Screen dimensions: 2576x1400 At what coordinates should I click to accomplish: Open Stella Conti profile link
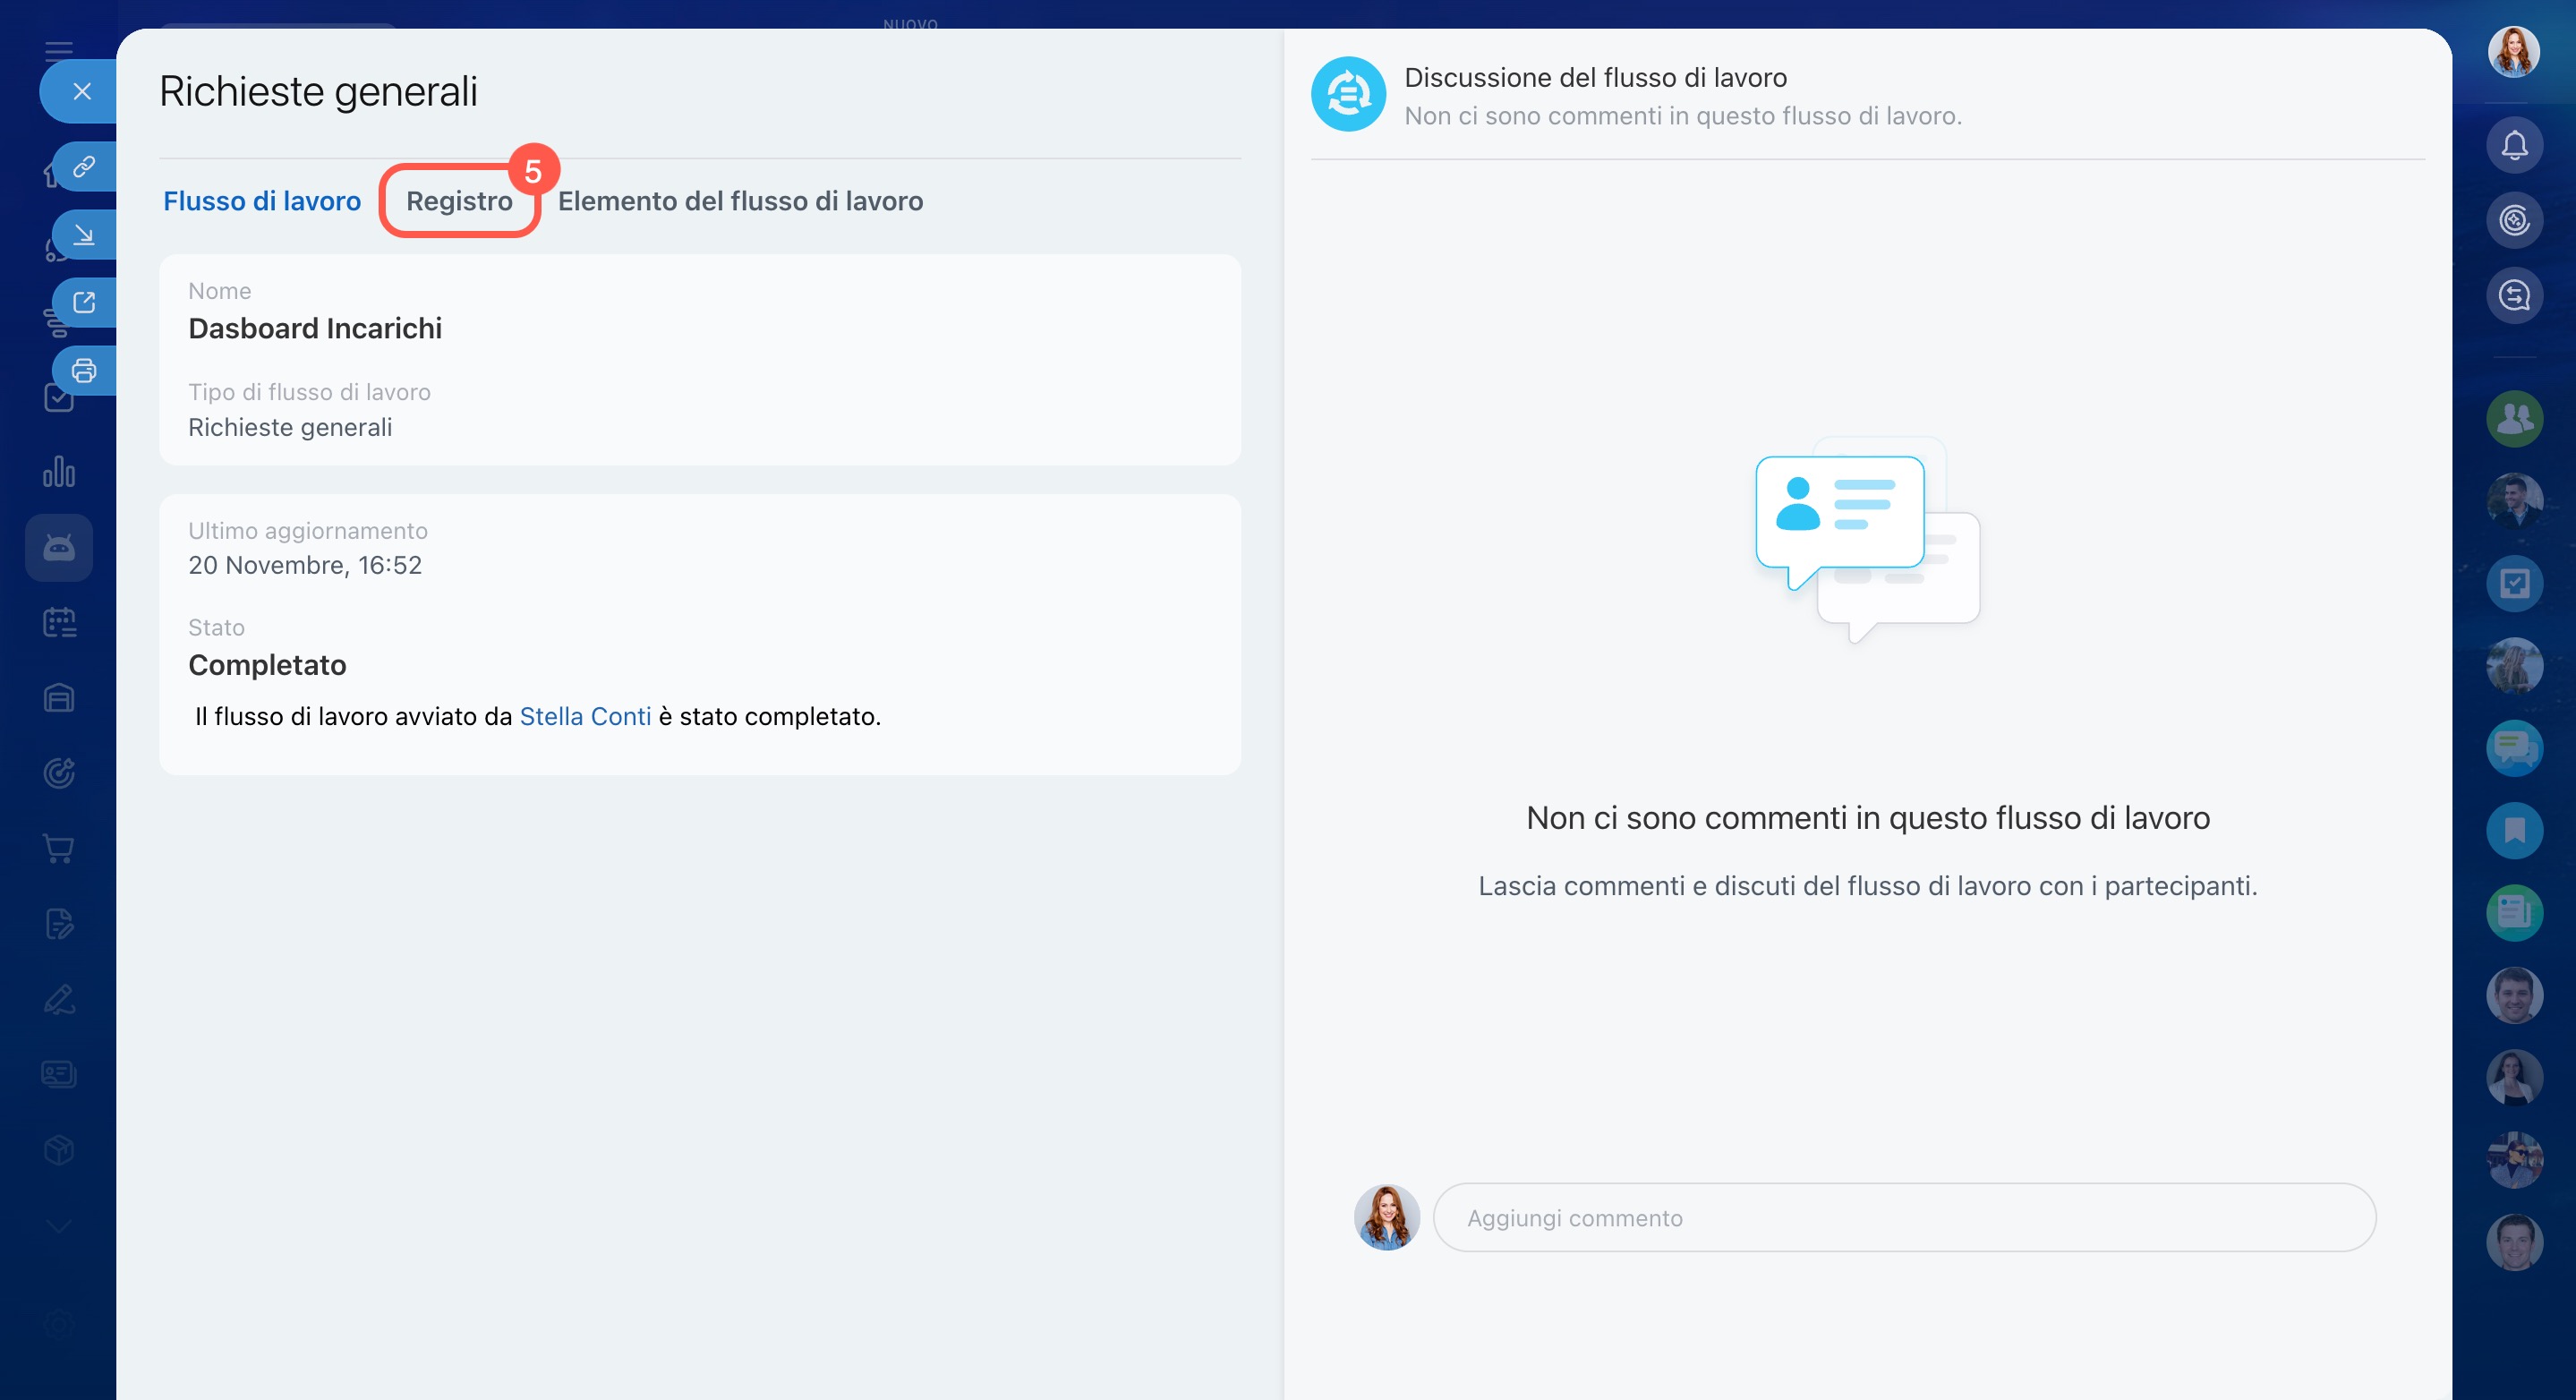point(585,716)
